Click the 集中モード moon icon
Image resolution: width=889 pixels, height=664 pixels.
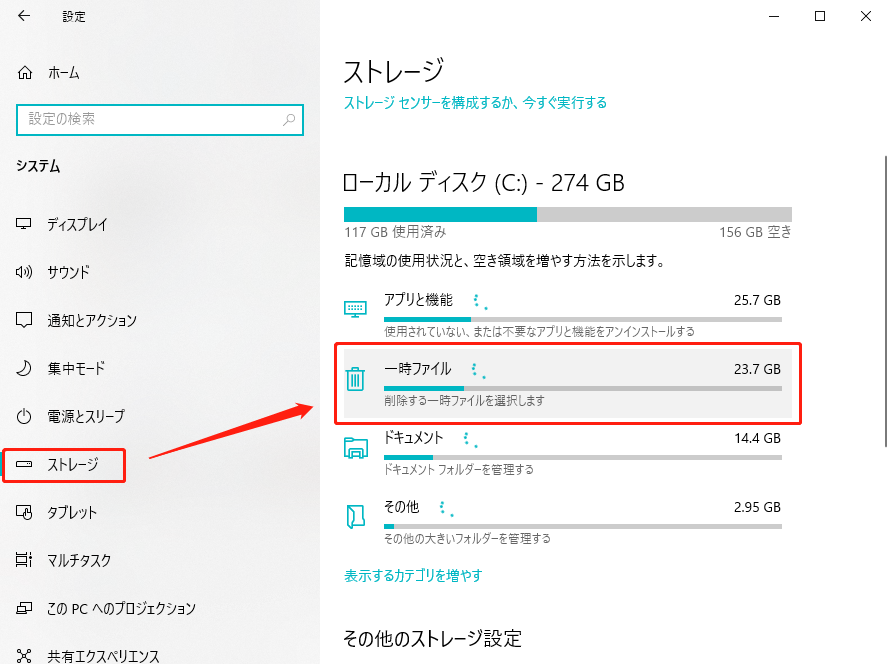pyautogui.click(x=24, y=368)
